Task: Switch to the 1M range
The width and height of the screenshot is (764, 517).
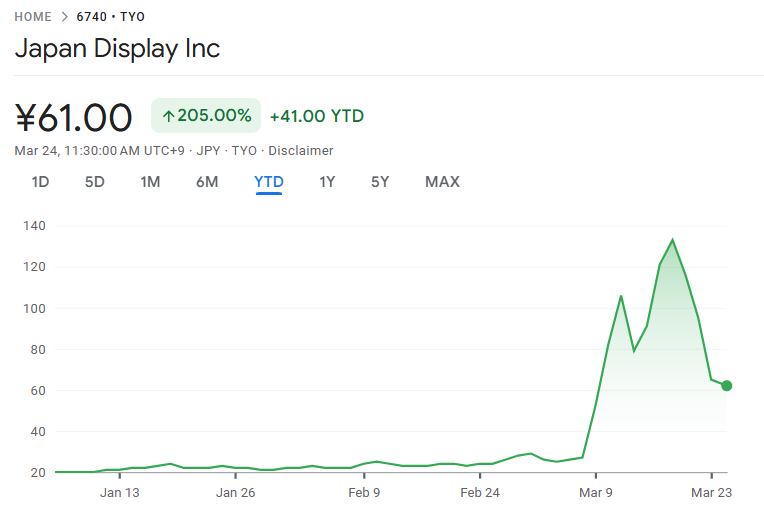Action: pyautogui.click(x=150, y=182)
